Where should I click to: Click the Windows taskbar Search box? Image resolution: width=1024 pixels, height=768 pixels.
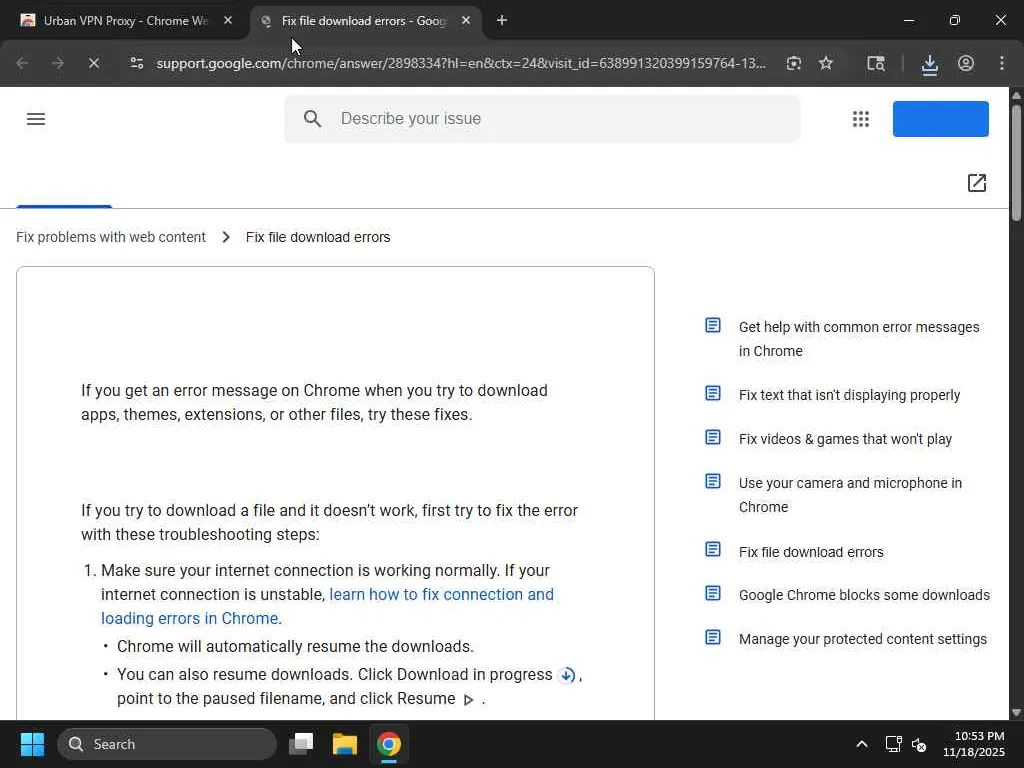click(x=167, y=744)
